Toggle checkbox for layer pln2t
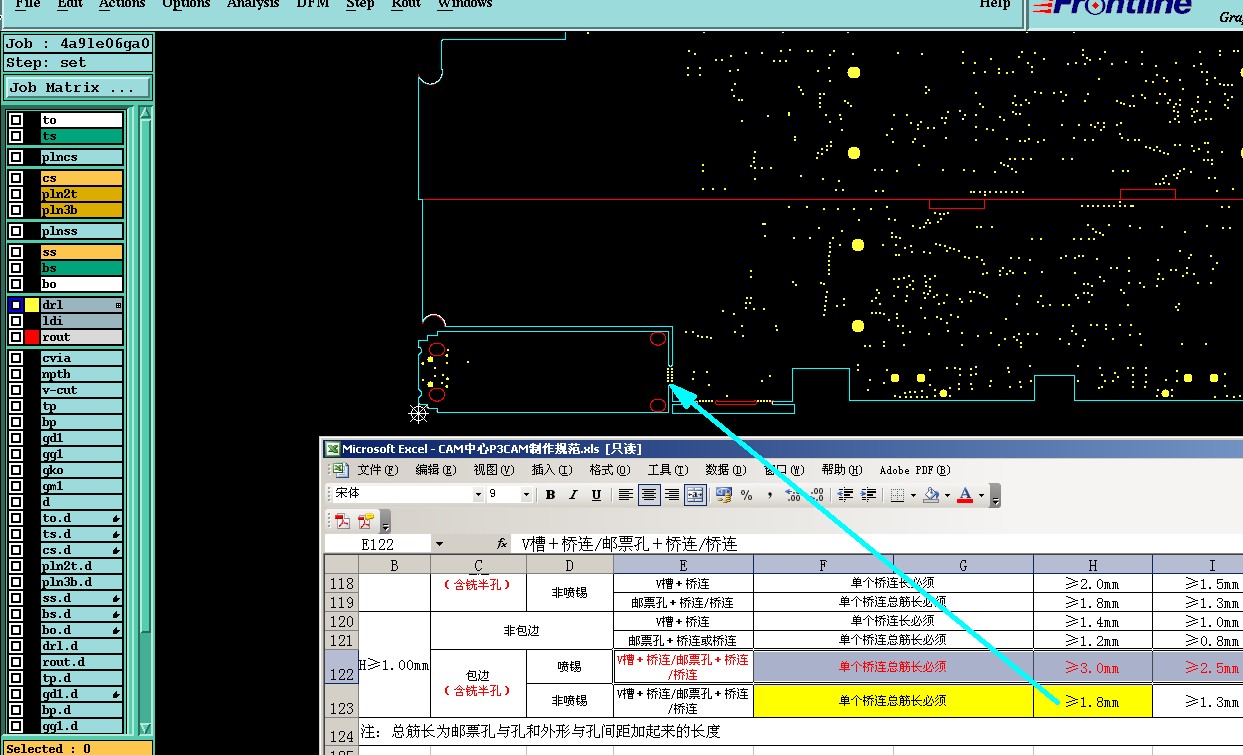Screen dimensions: 1243x755 click(16, 194)
